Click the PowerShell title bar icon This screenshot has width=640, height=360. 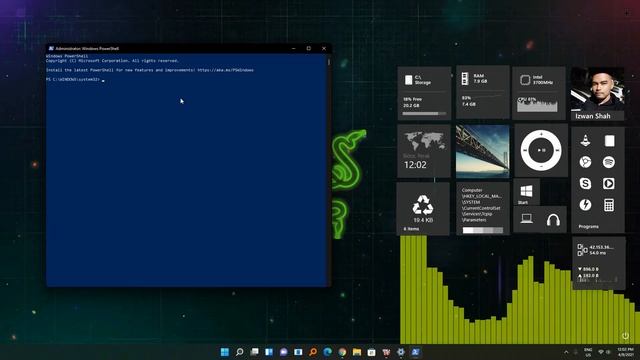coord(51,48)
